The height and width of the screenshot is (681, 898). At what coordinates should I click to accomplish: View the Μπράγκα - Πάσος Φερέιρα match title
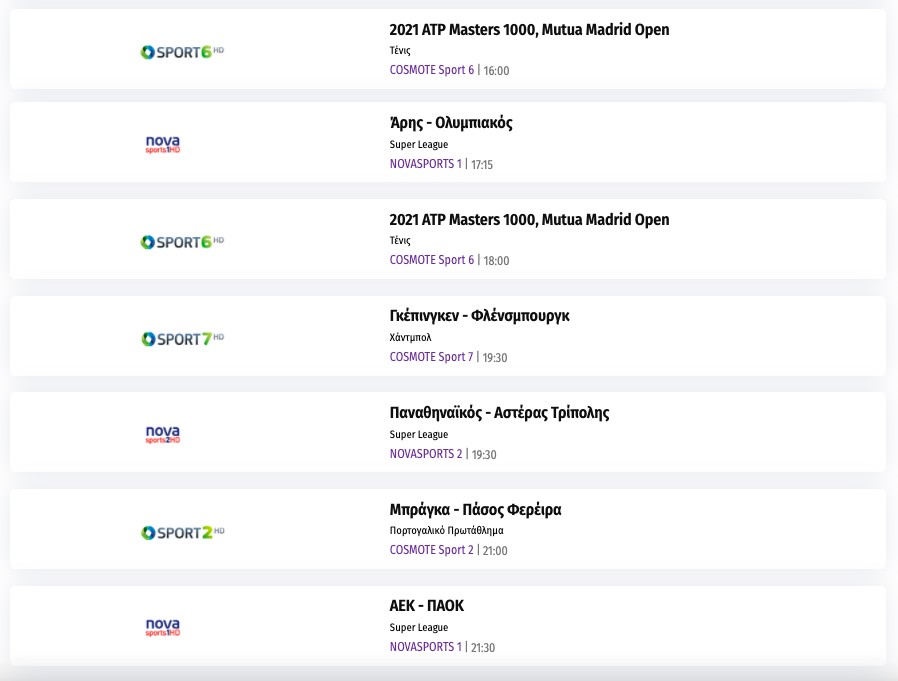[475, 510]
